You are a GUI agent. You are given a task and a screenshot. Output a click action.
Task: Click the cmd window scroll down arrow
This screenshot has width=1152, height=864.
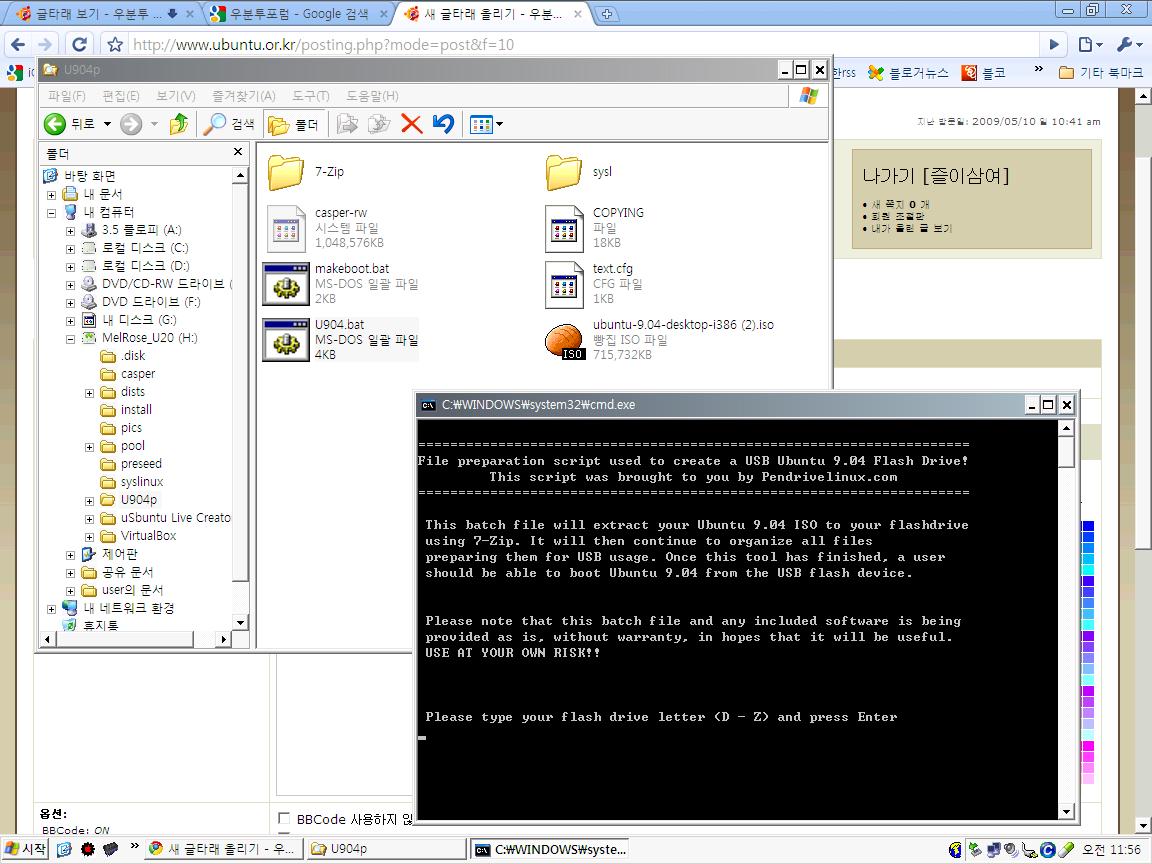click(x=1067, y=811)
